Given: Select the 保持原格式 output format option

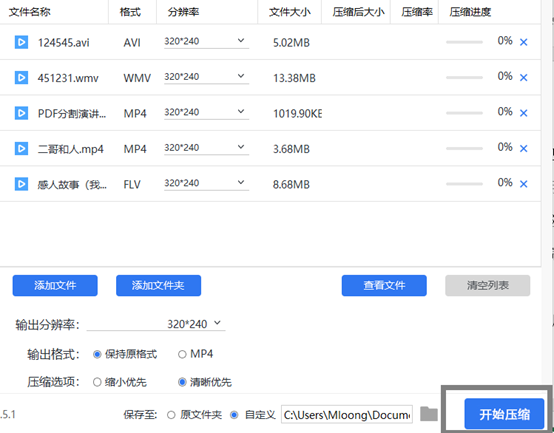Looking at the screenshot, I should click(97, 354).
